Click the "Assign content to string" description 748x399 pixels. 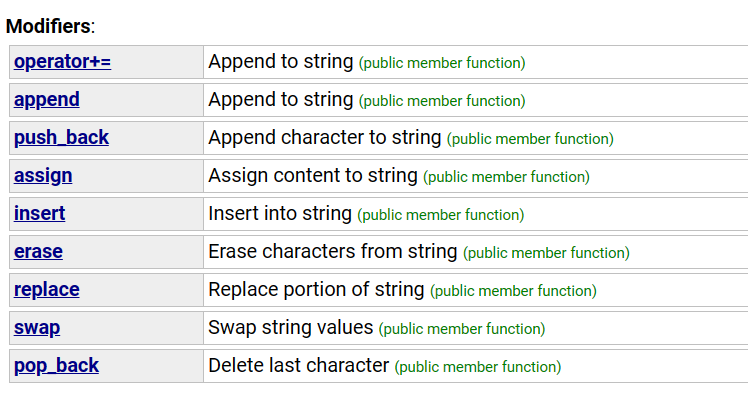(x=313, y=176)
